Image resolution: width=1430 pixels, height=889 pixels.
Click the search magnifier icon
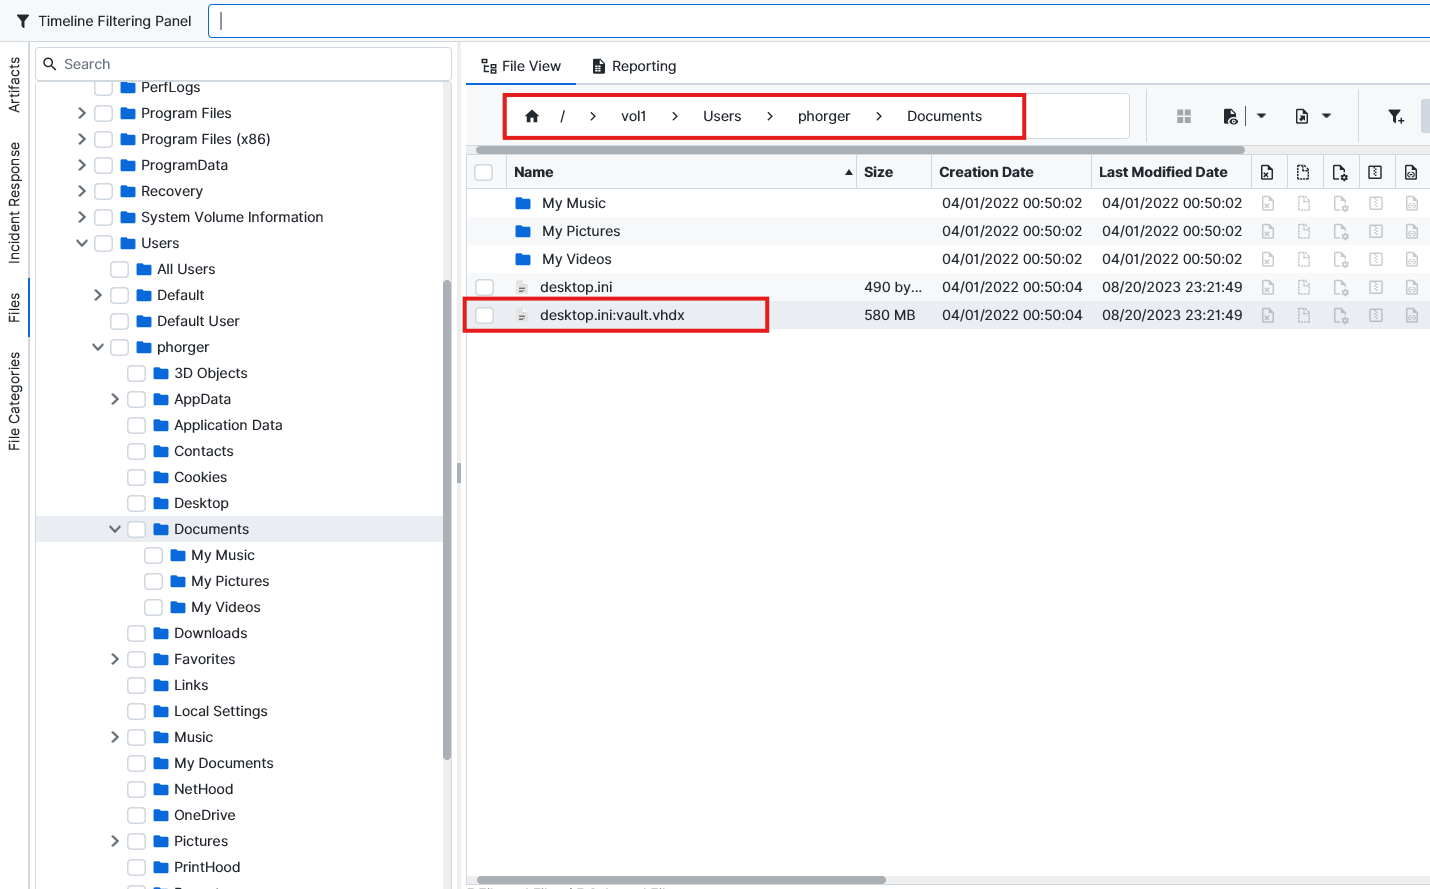click(50, 64)
